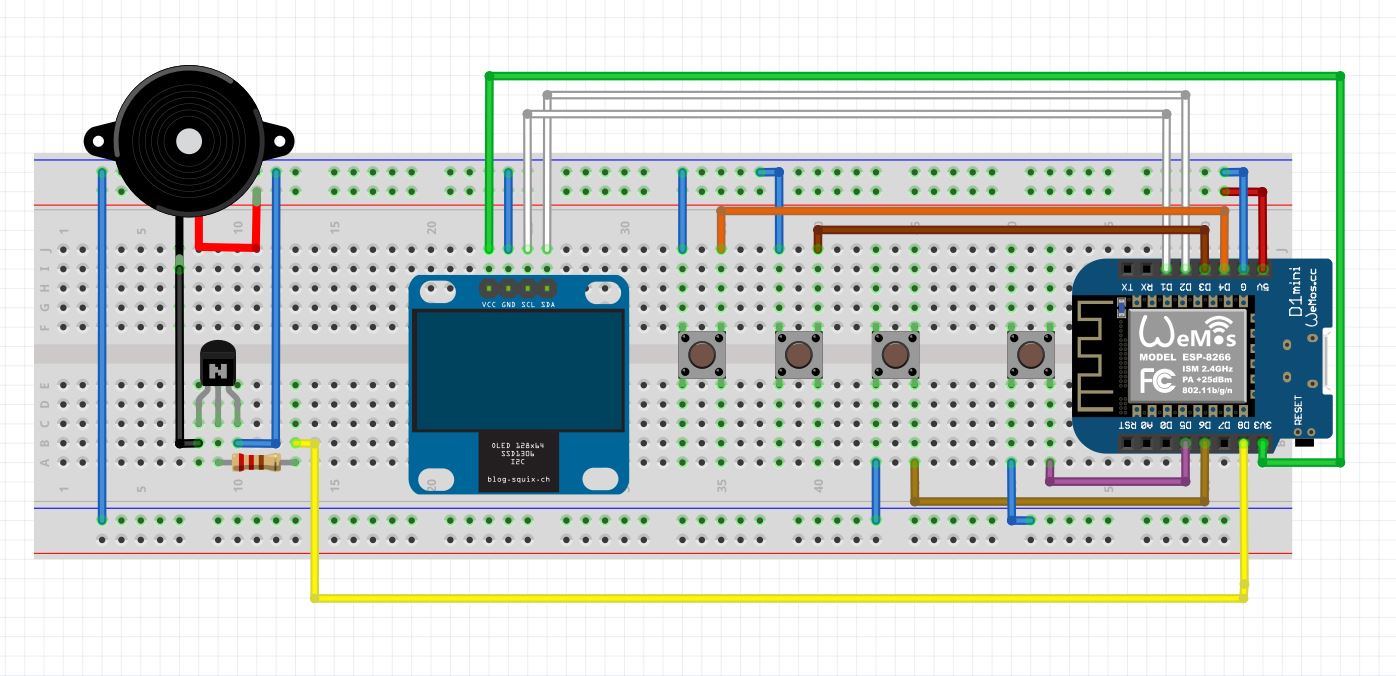Click the third push button from left
Screen dimensions: 1396x676
[x=895, y=355]
